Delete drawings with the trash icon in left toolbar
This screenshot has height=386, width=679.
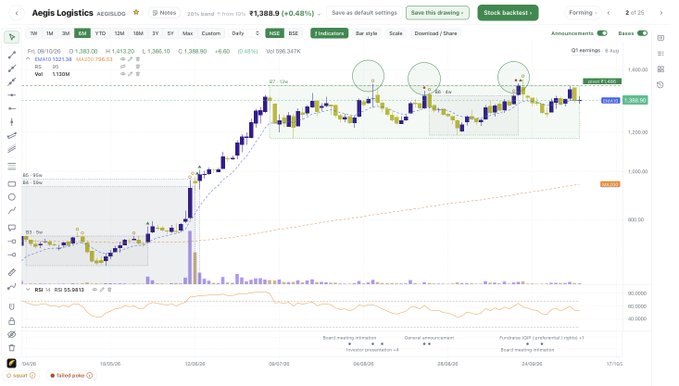click(x=12, y=347)
